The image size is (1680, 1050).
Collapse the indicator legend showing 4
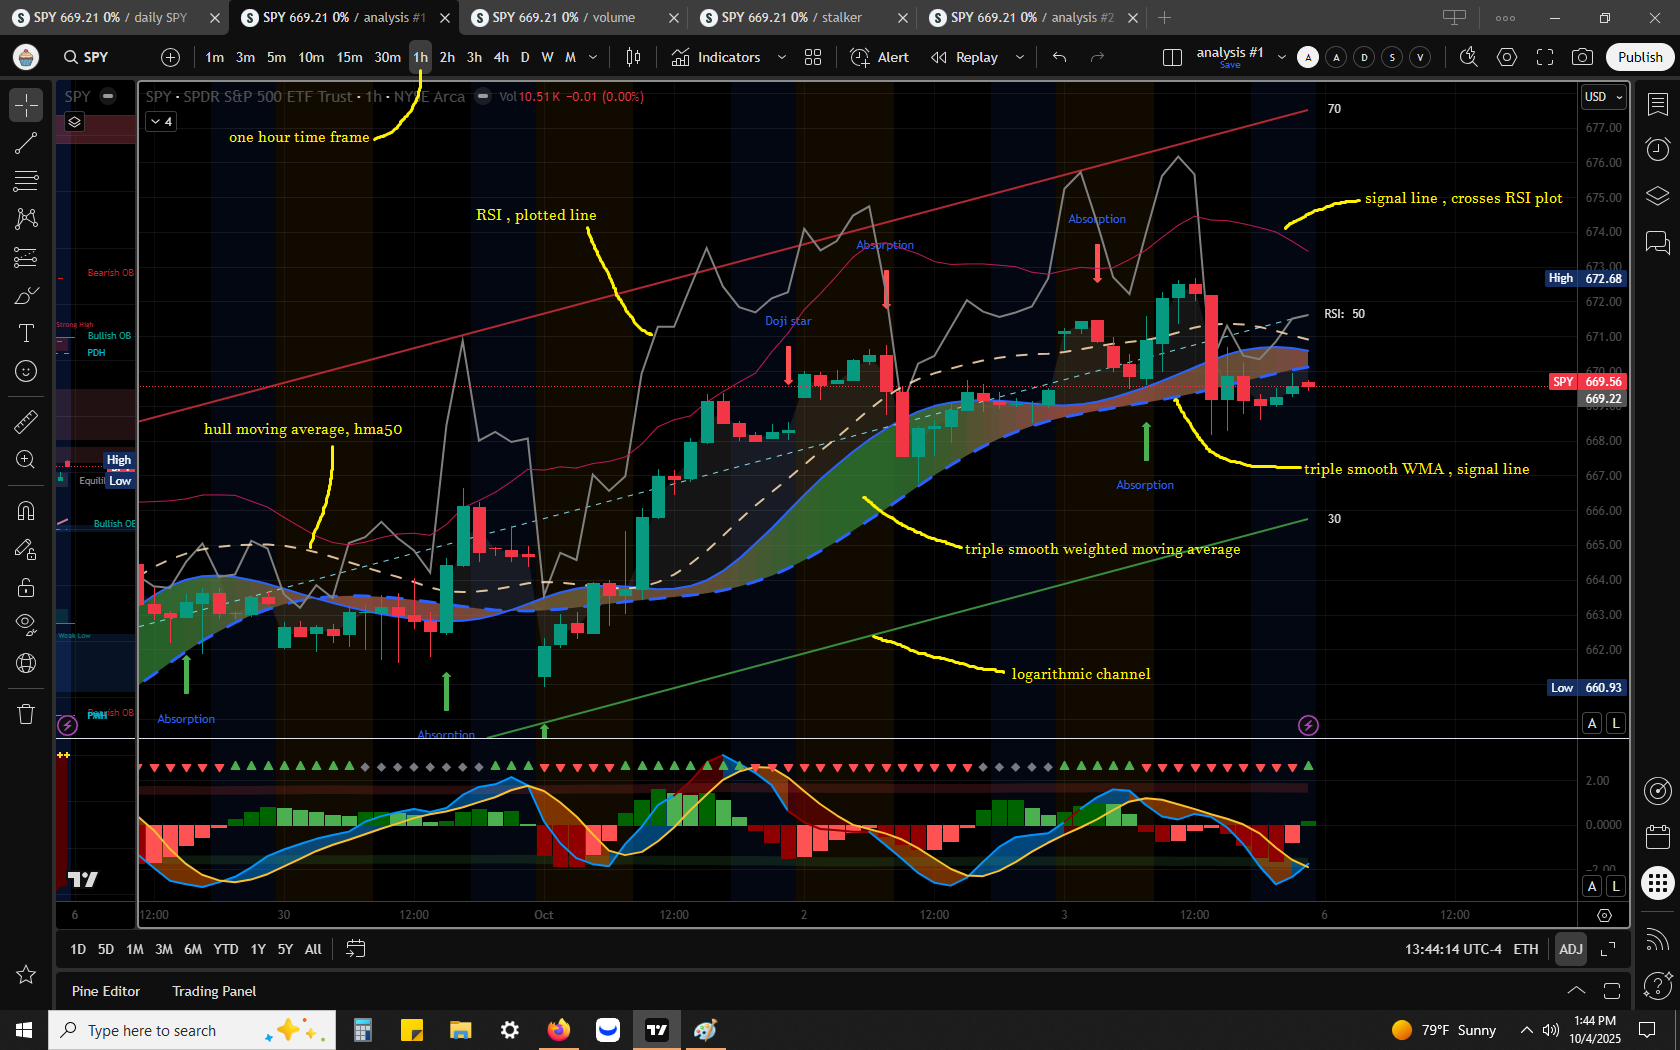(x=162, y=121)
